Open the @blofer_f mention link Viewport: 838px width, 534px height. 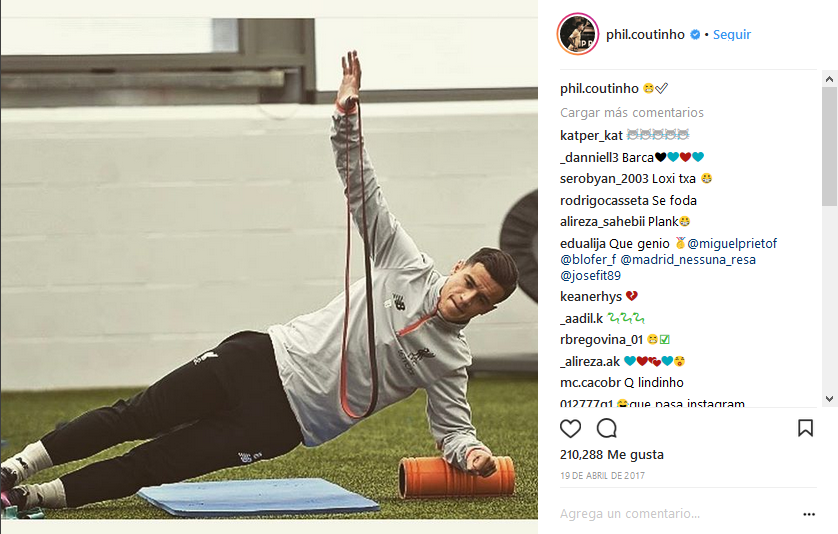pos(588,260)
